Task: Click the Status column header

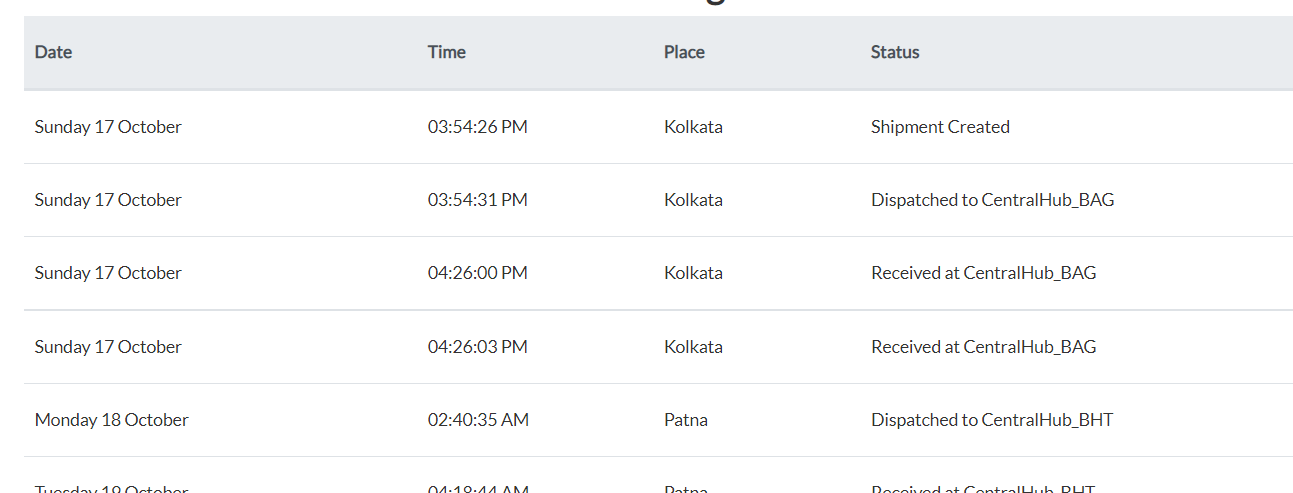Action: tap(895, 52)
